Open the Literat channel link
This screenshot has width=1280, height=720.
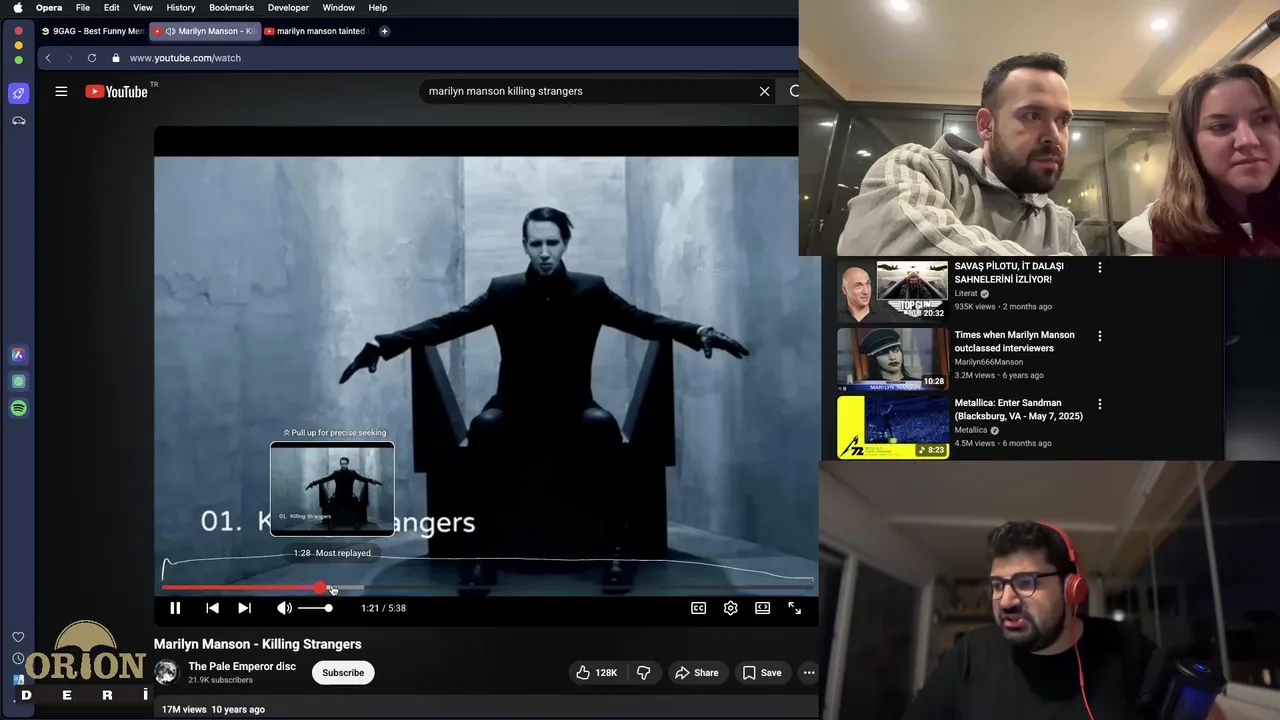coord(965,293)
